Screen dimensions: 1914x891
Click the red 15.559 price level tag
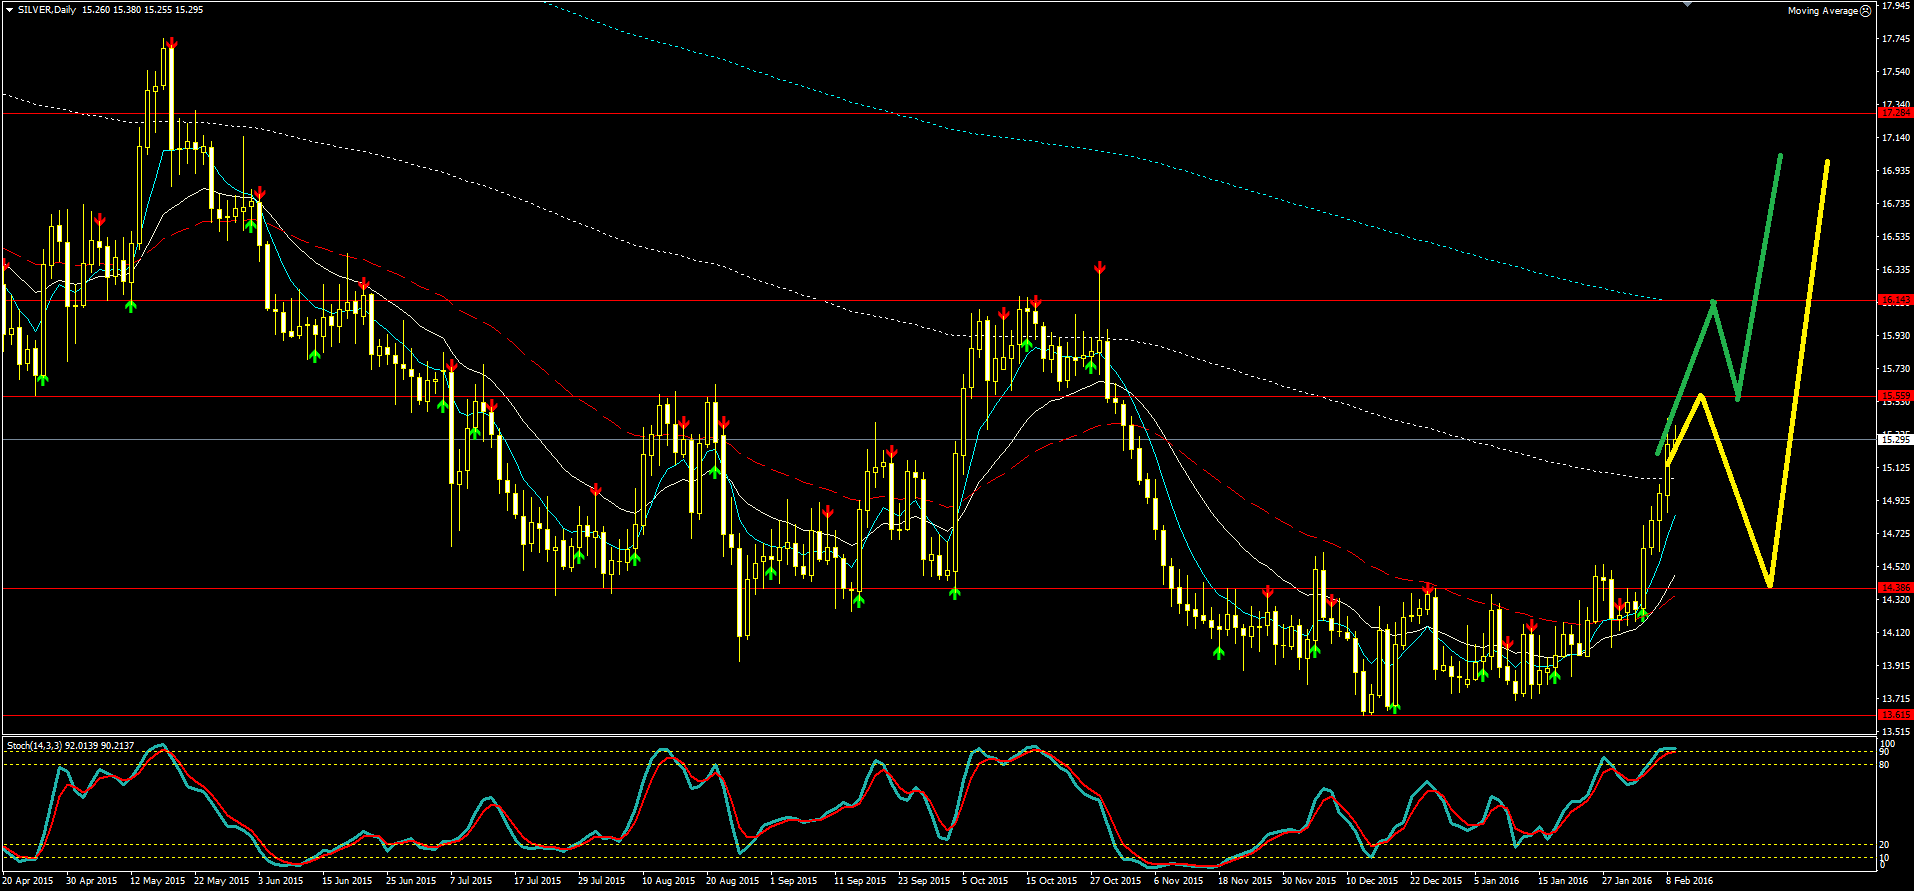(x=1896, y=396)
